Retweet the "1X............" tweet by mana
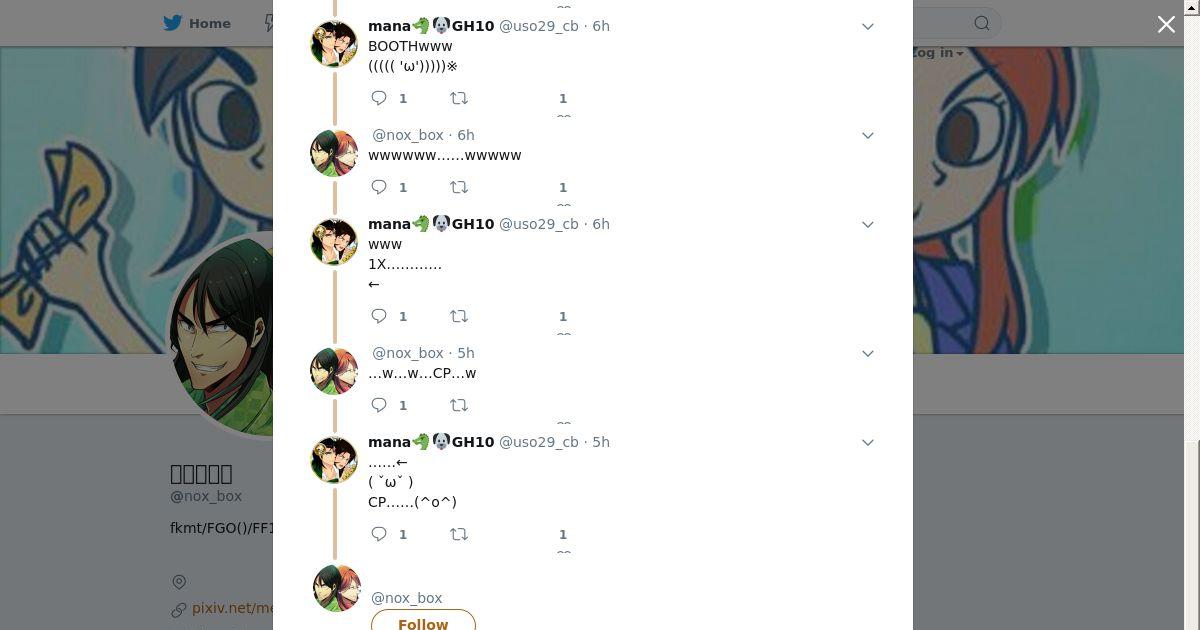The image size is (1200, 630). click(459, 316)
